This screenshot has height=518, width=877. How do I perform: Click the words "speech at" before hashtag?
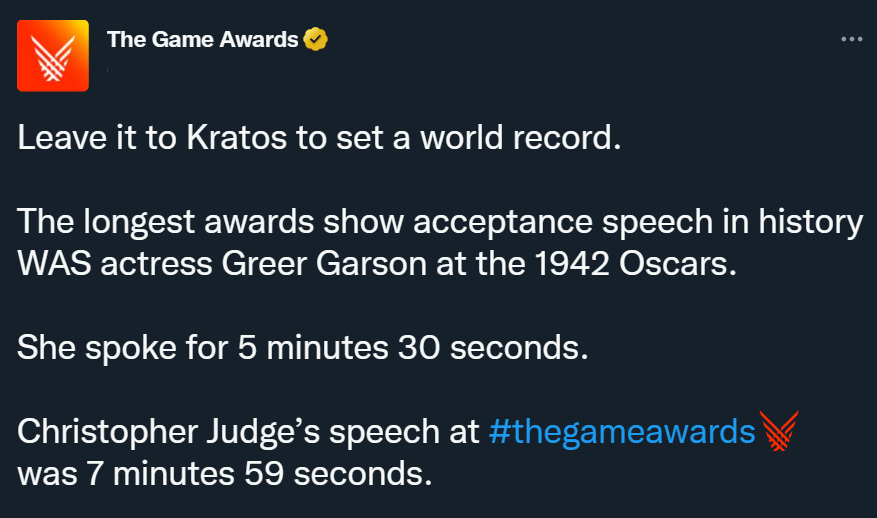(416, 431)
